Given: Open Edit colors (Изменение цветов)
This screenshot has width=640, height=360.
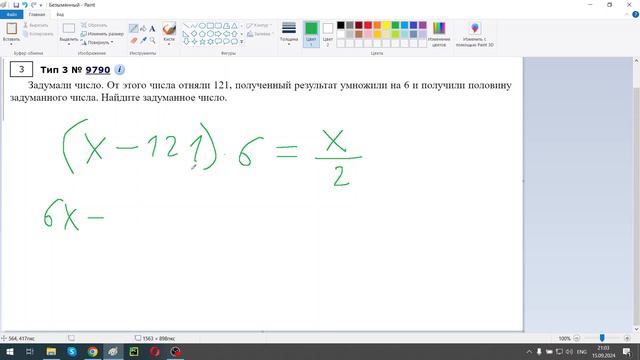Looking at the screenshot, I should 439,33.
